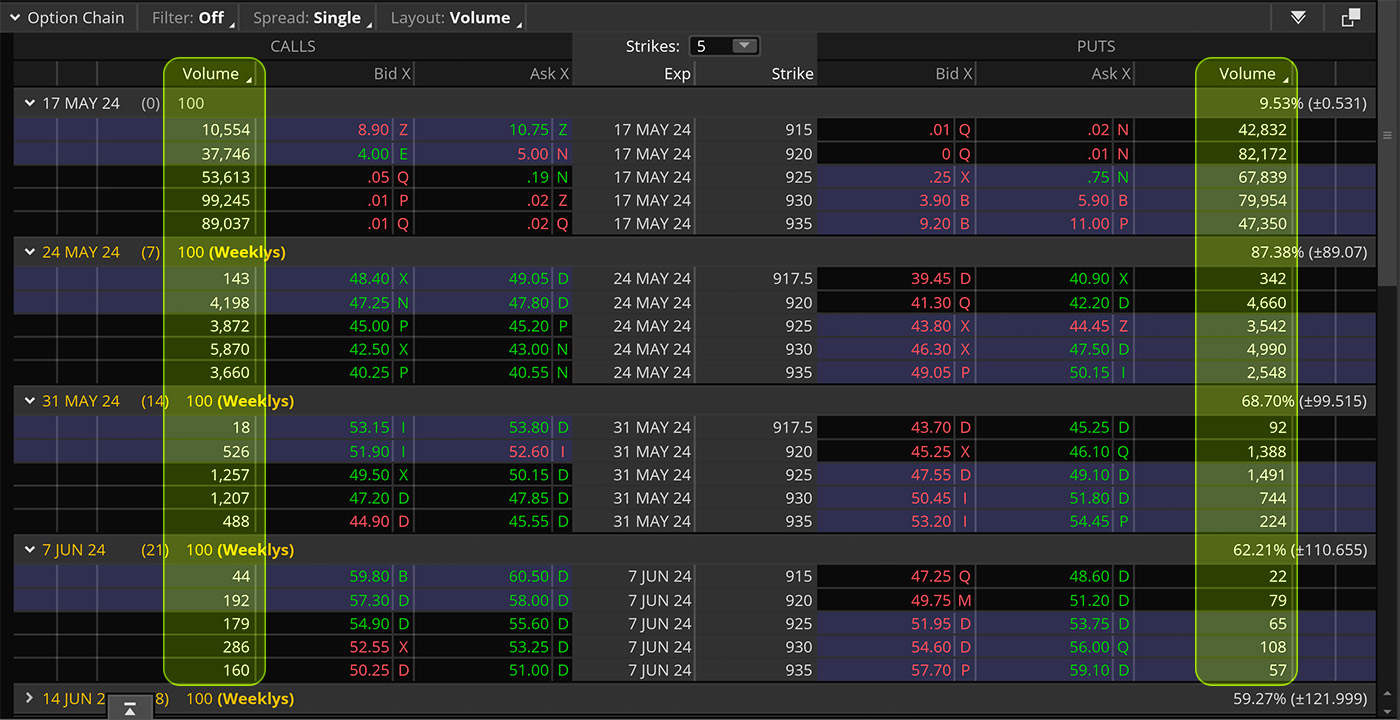Click call volume 286 in 7 JUN 930

click(x=237, y=647)
